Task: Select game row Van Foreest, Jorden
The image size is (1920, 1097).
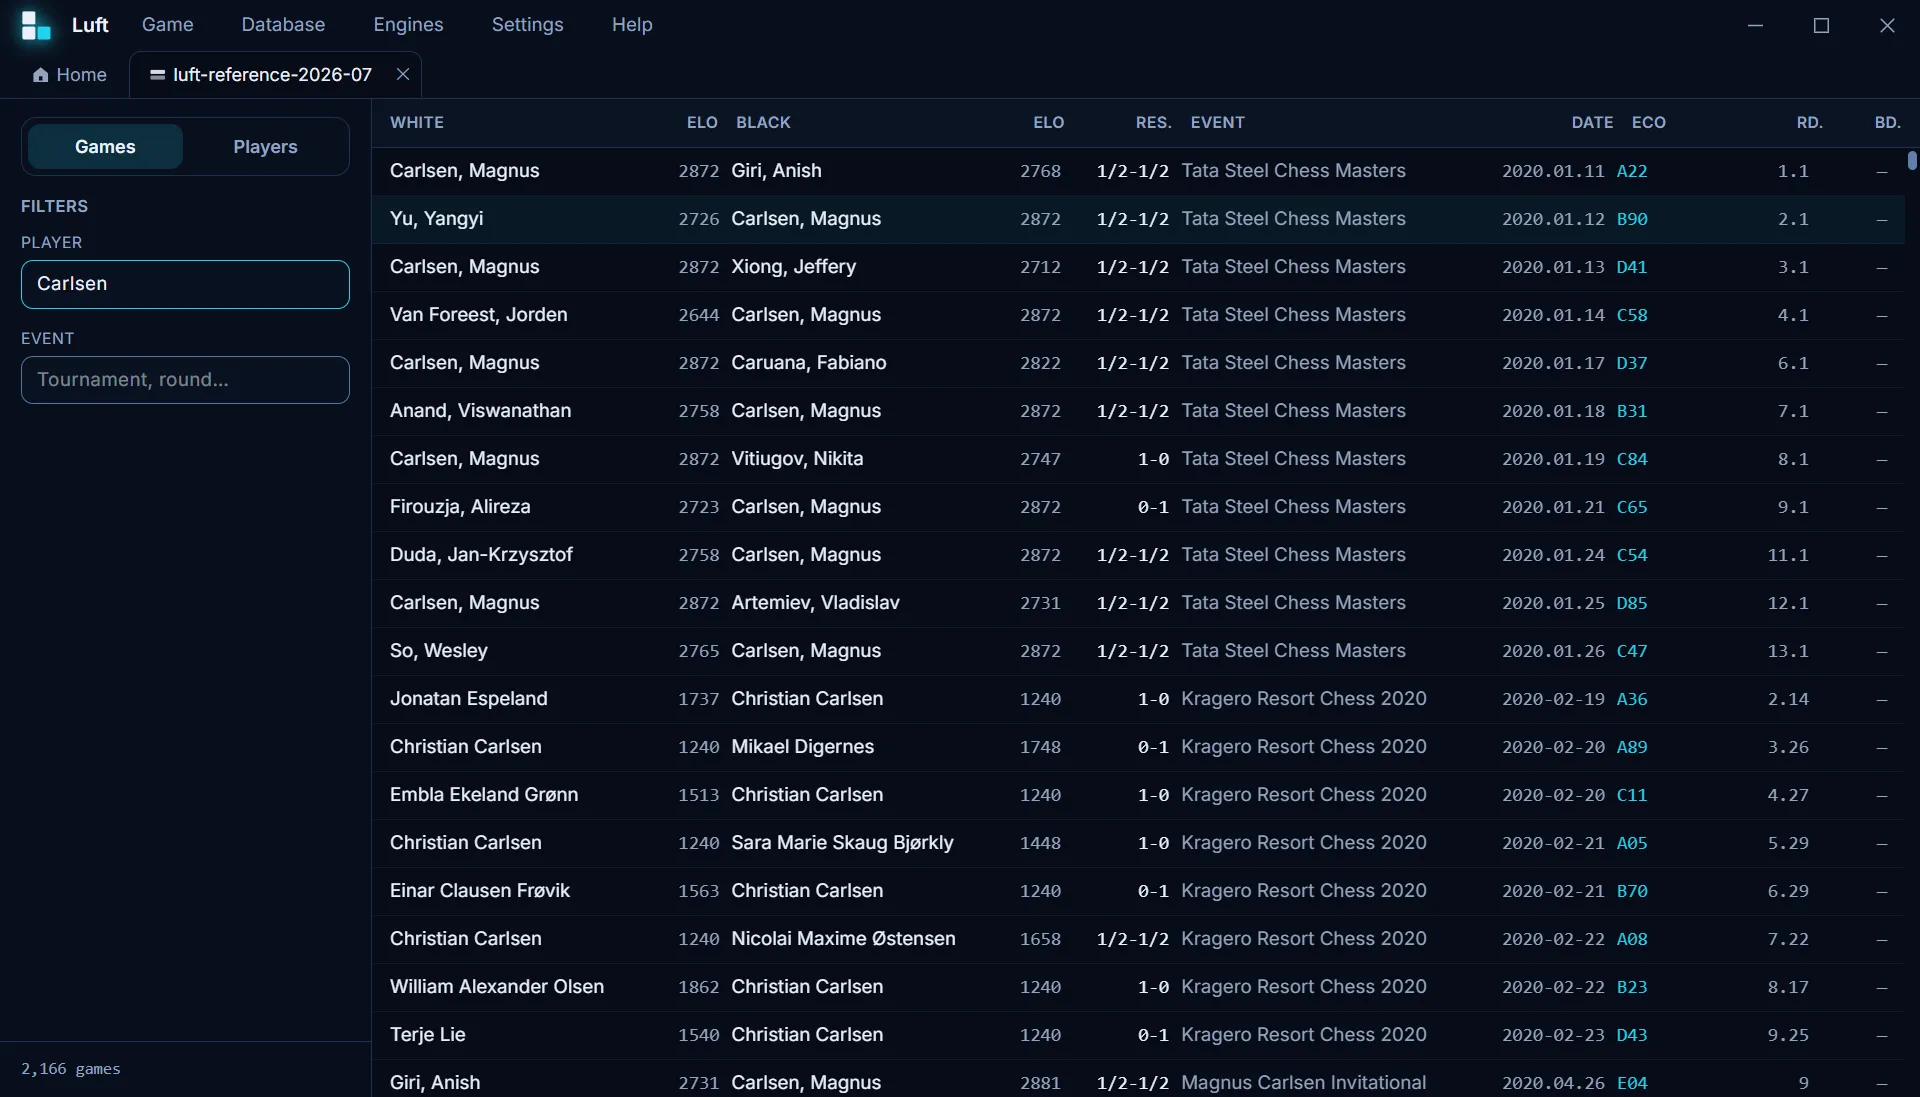Action: point(1138,315)
